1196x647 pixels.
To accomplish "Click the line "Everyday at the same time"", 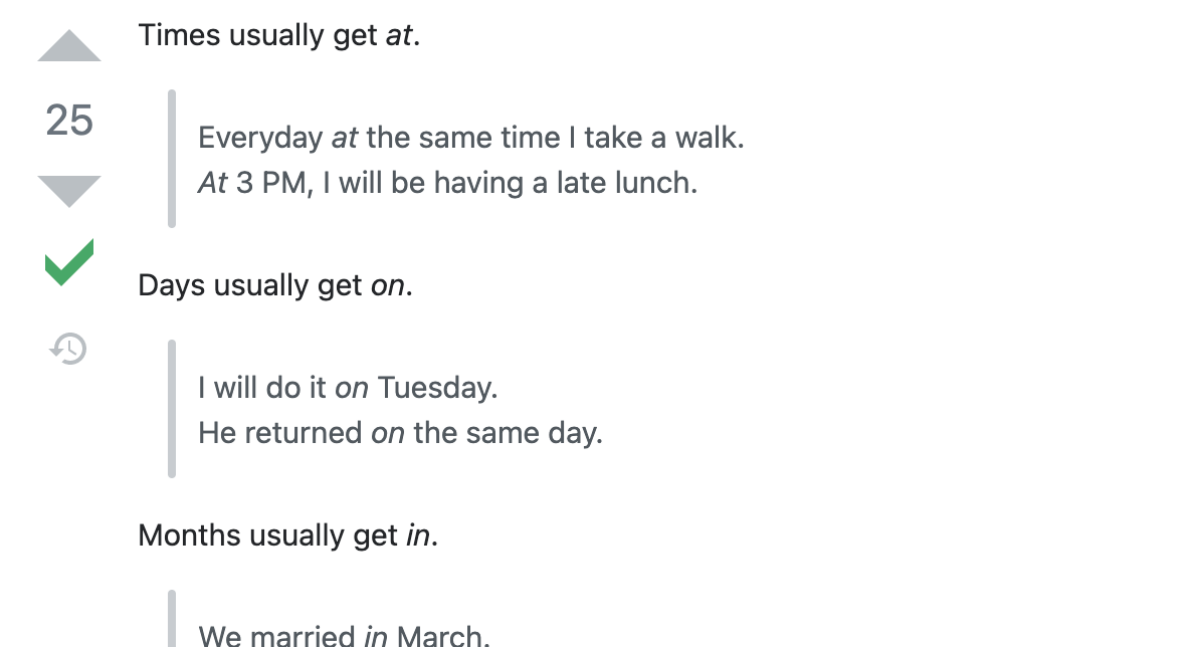I will pyautogui.click(x=470, y=137).
